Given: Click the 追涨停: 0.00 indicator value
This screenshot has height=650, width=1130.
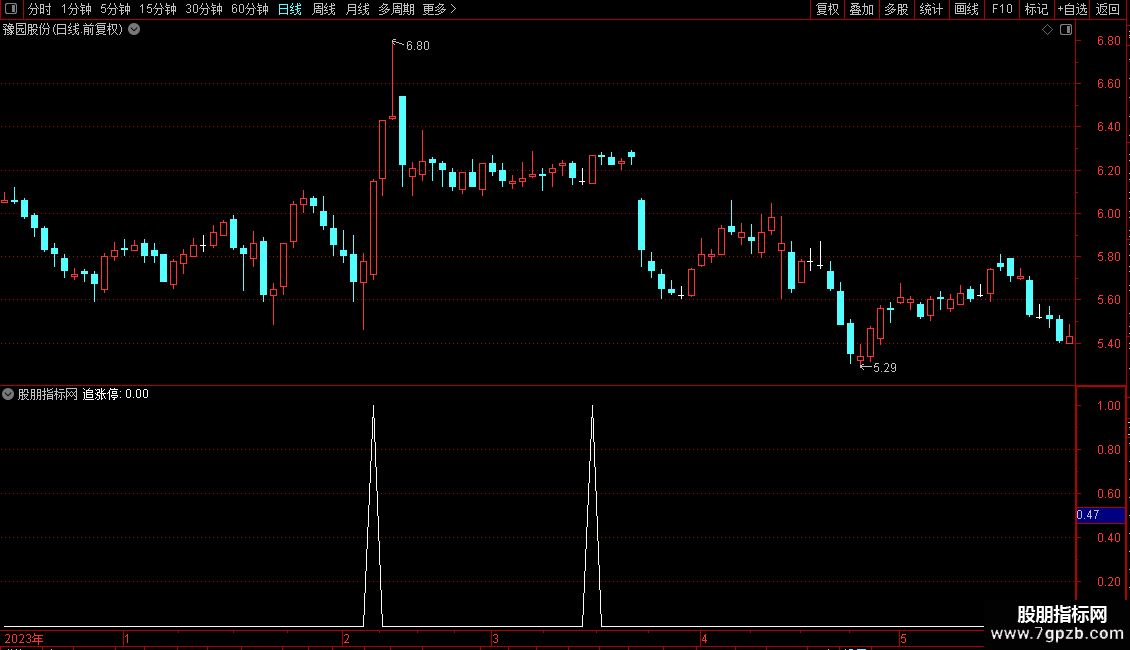Looking at the screenshot, I should [x=115, y=394].
